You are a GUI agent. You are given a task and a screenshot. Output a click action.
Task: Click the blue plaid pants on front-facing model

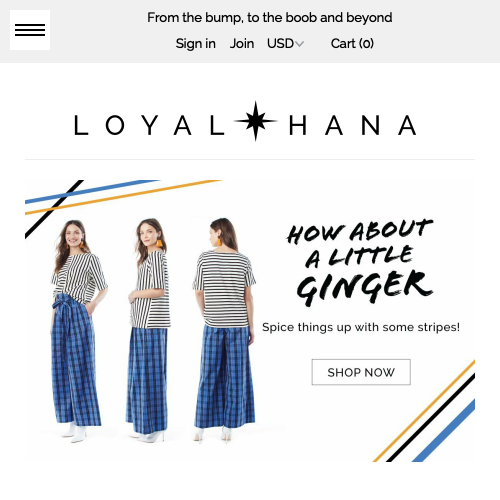[x=75, y=360]
